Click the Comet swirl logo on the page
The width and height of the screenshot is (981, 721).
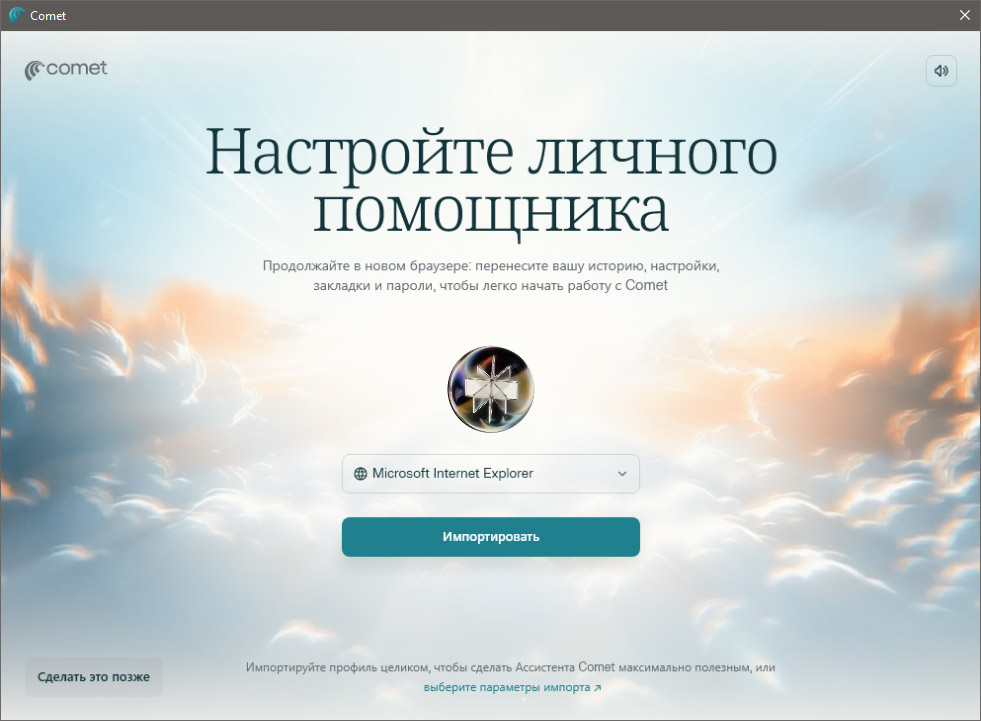pos(34,70)
